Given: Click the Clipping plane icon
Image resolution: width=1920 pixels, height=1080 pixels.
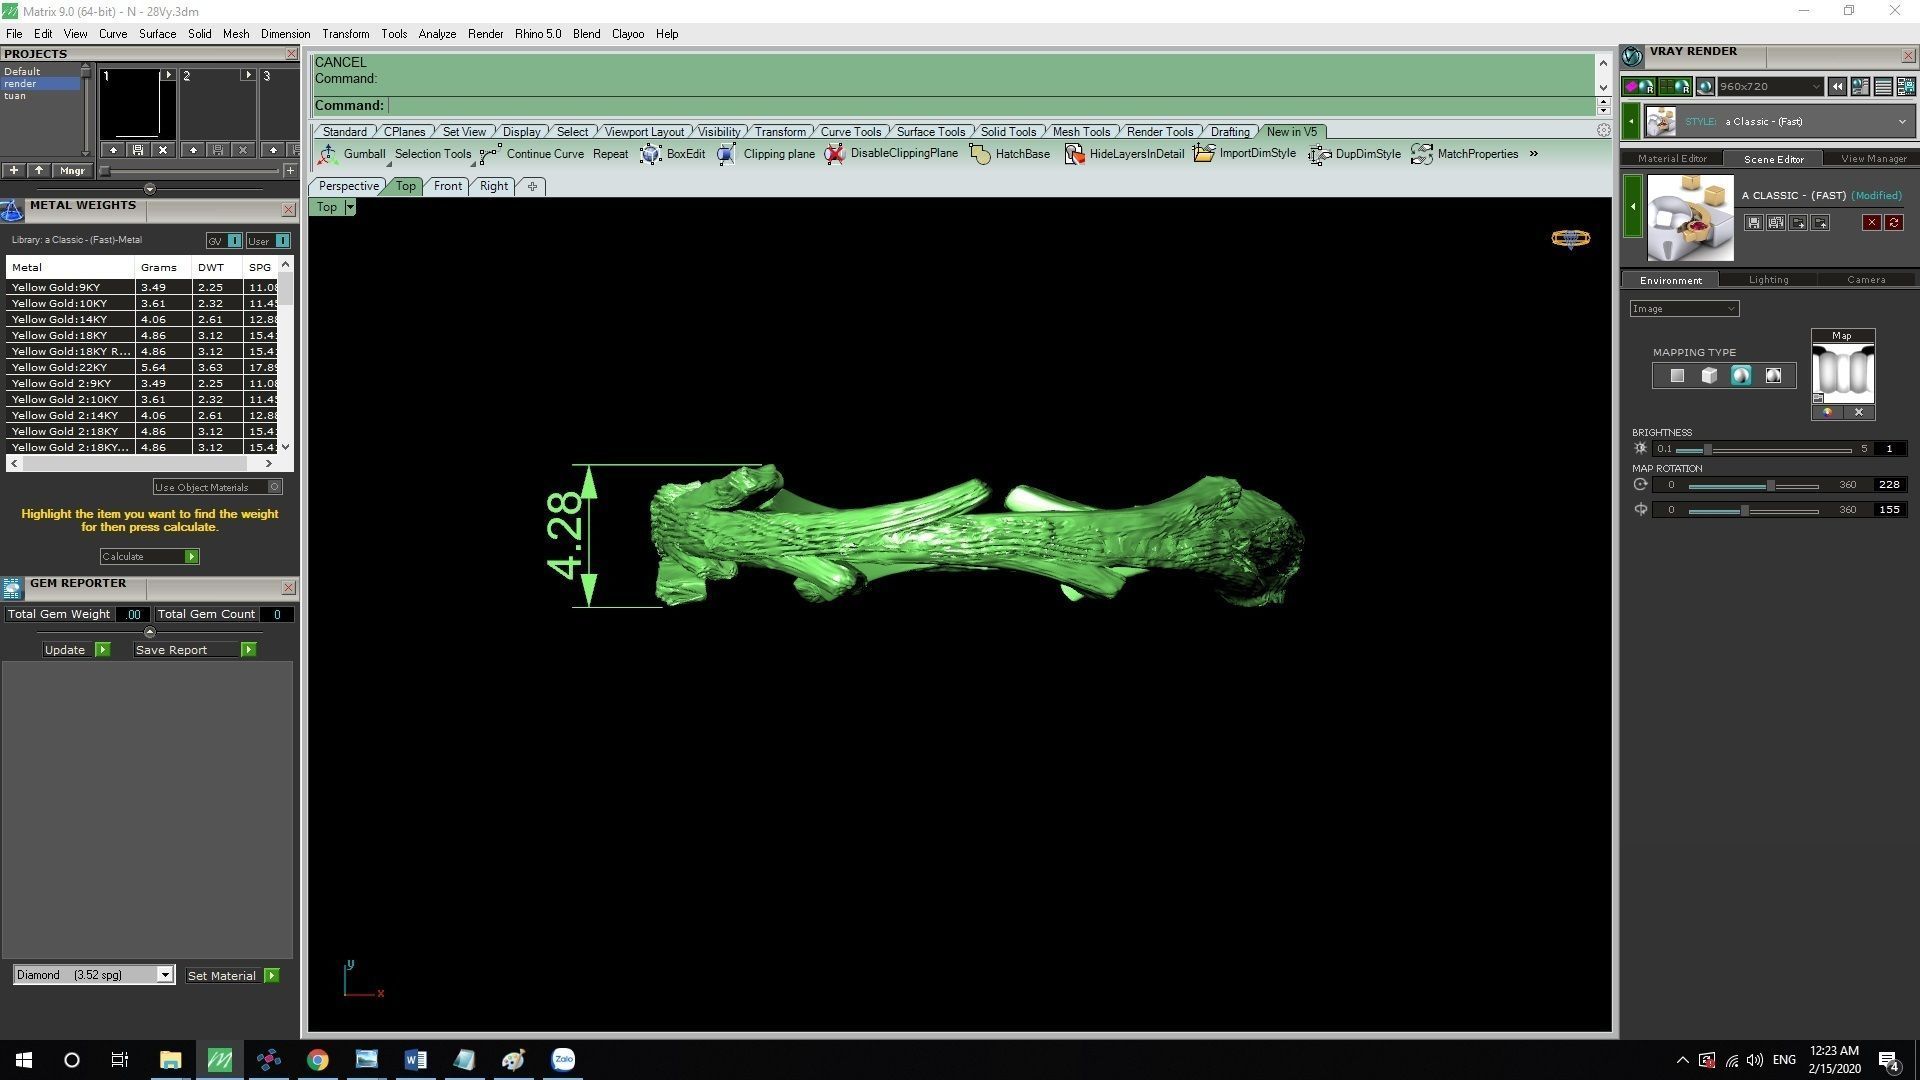Looking at the screenshot, I should coord(727,154).
